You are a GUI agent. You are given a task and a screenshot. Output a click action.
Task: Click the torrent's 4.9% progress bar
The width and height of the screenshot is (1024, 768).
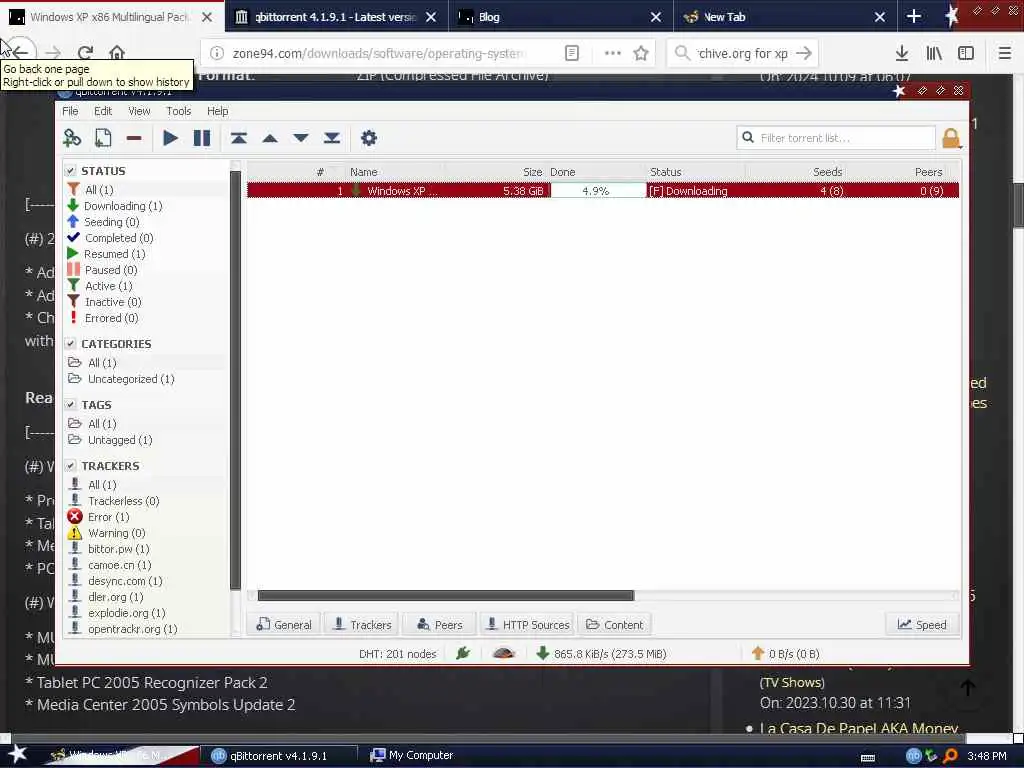pos(598,191)
